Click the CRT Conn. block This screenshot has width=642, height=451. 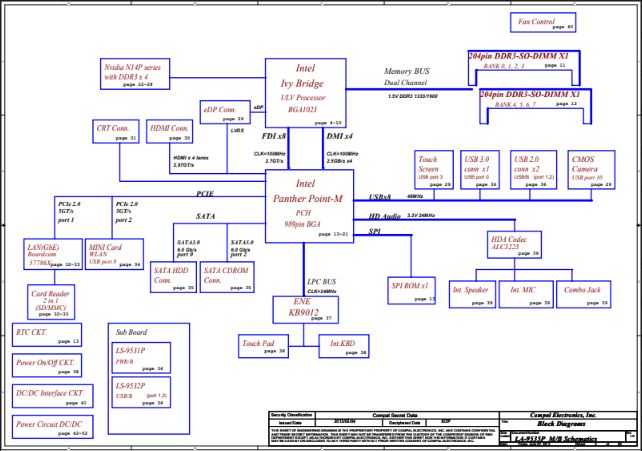click(116, 131)
